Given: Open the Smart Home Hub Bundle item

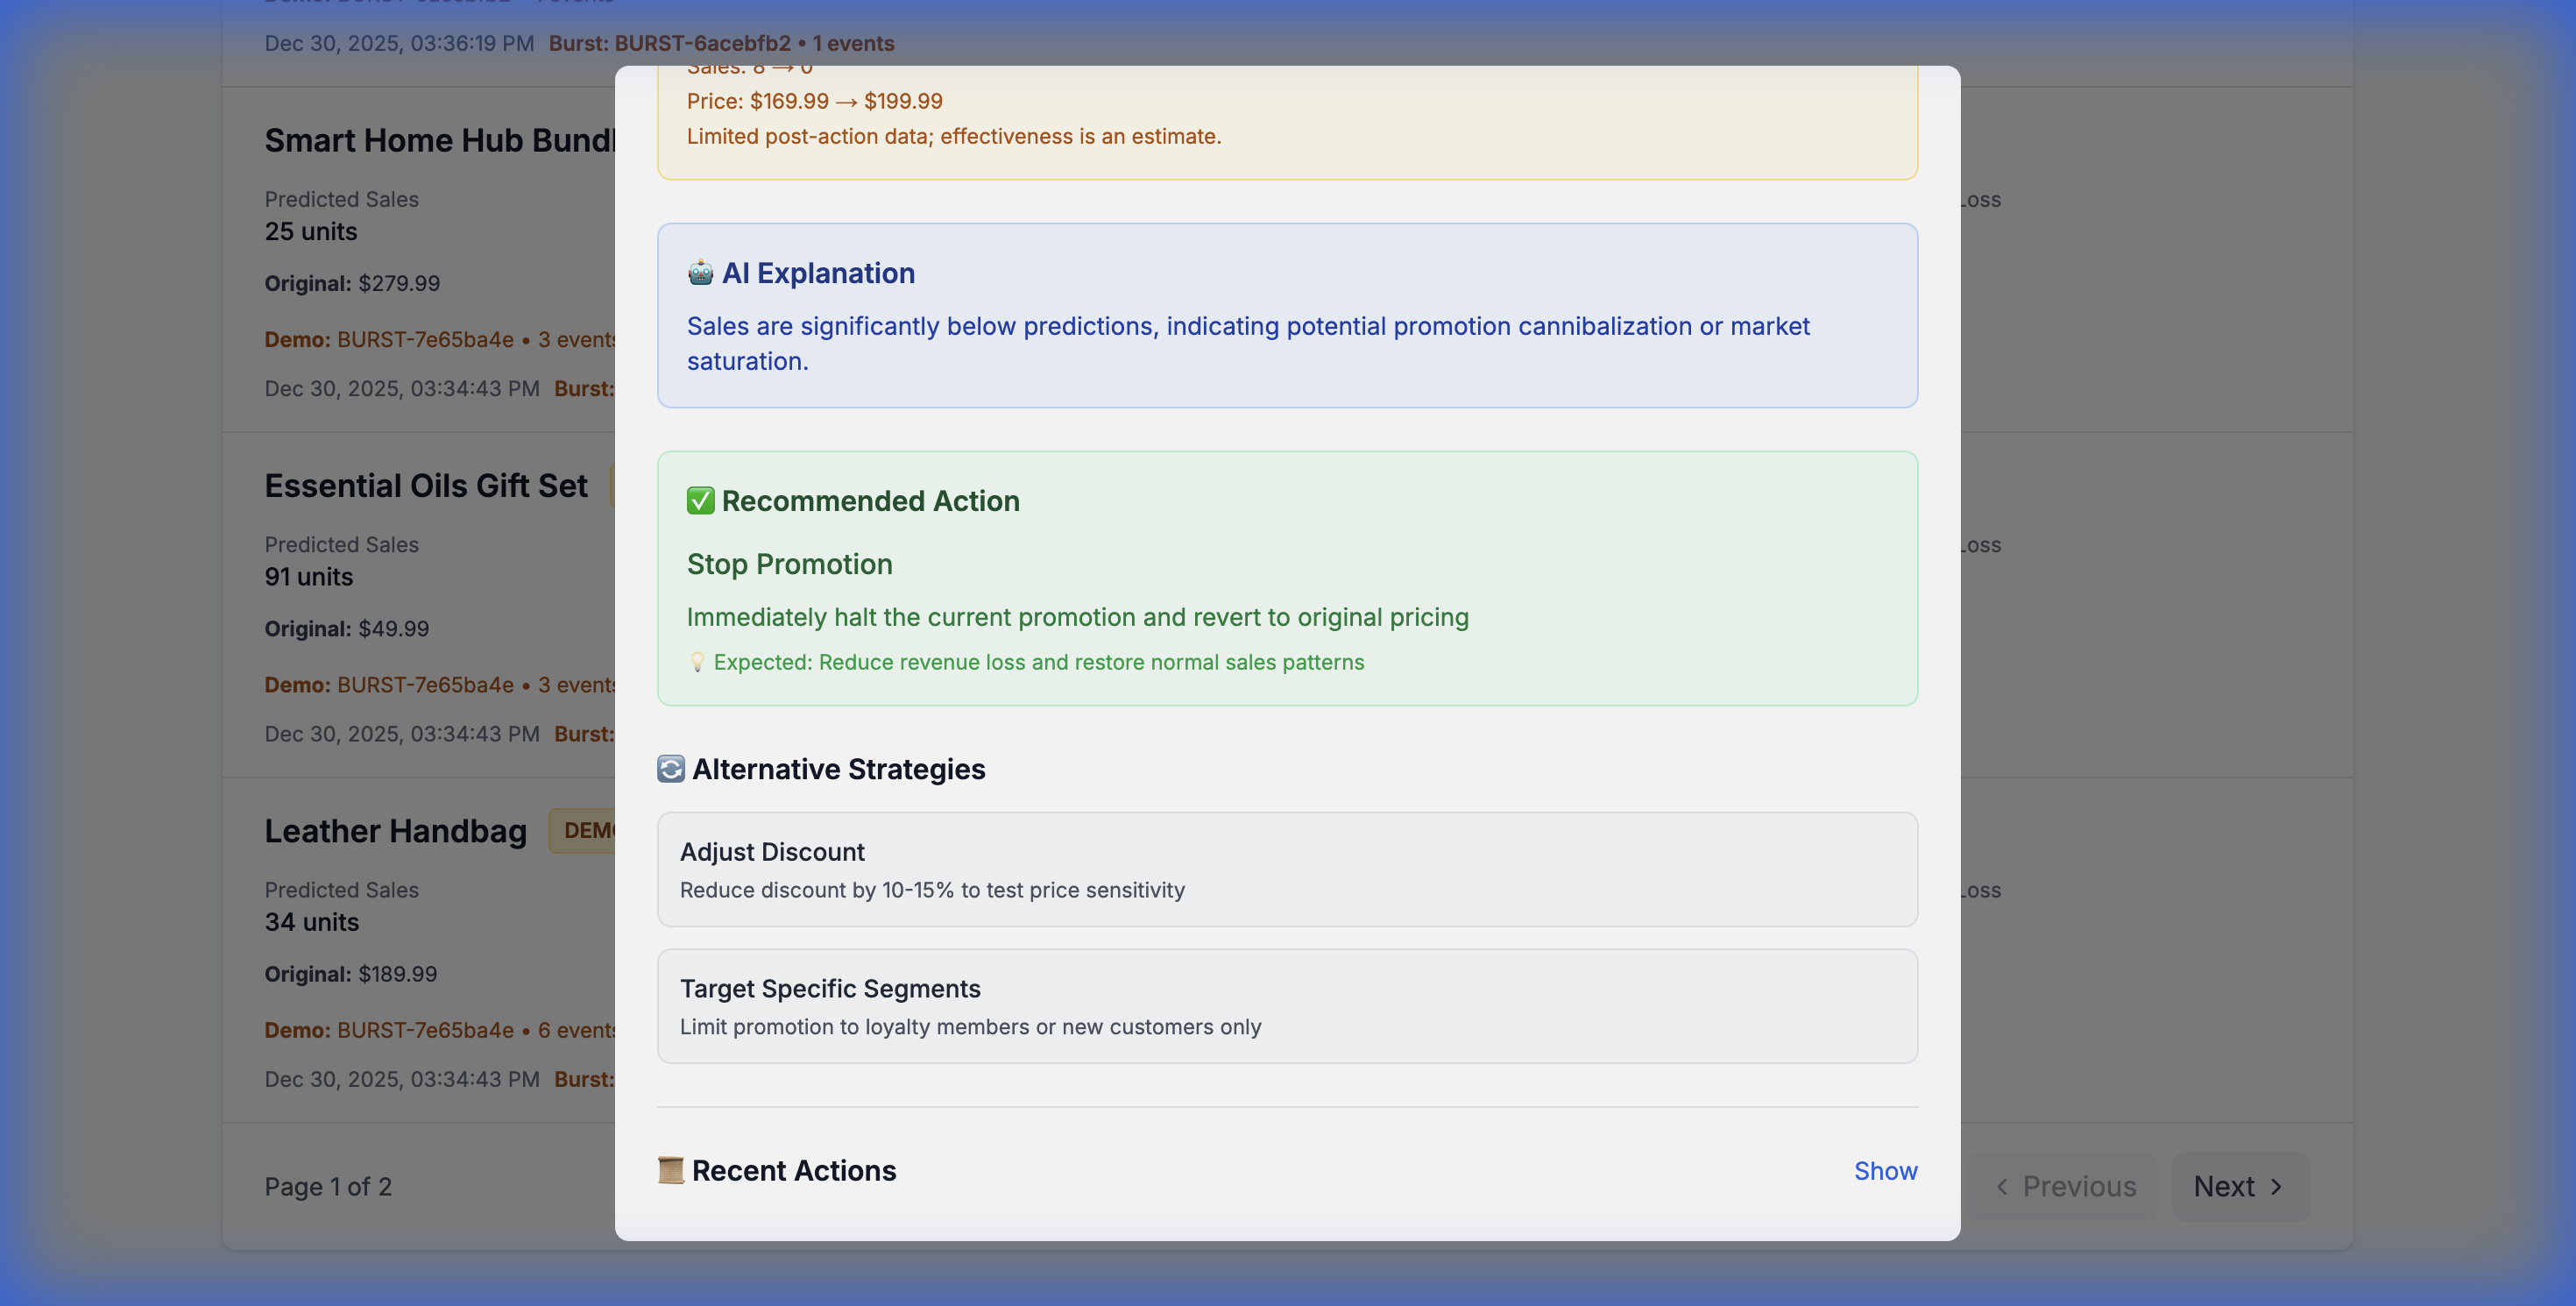Looking at the screenshot, I should pyautogui.click(x=440, y=141).
